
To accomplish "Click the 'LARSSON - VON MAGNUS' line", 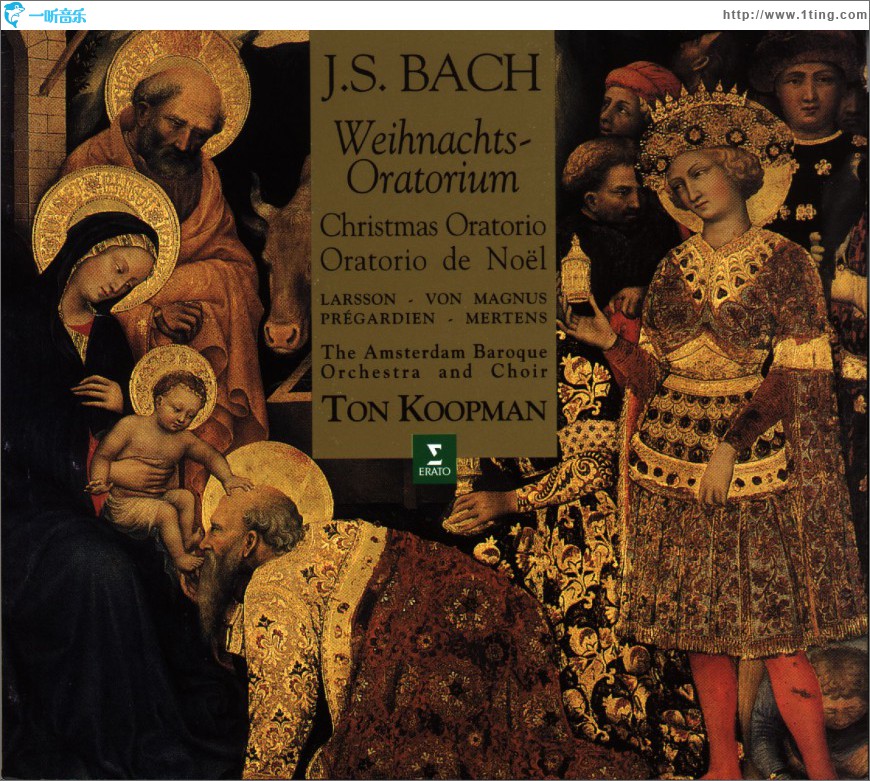I will pyautogui.click(x=433, y=299).
